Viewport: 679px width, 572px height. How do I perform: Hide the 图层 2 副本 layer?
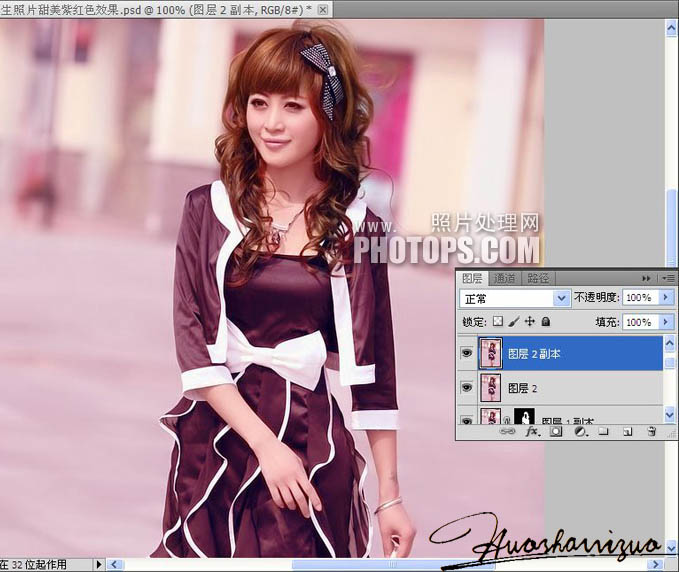click(467, 353)
